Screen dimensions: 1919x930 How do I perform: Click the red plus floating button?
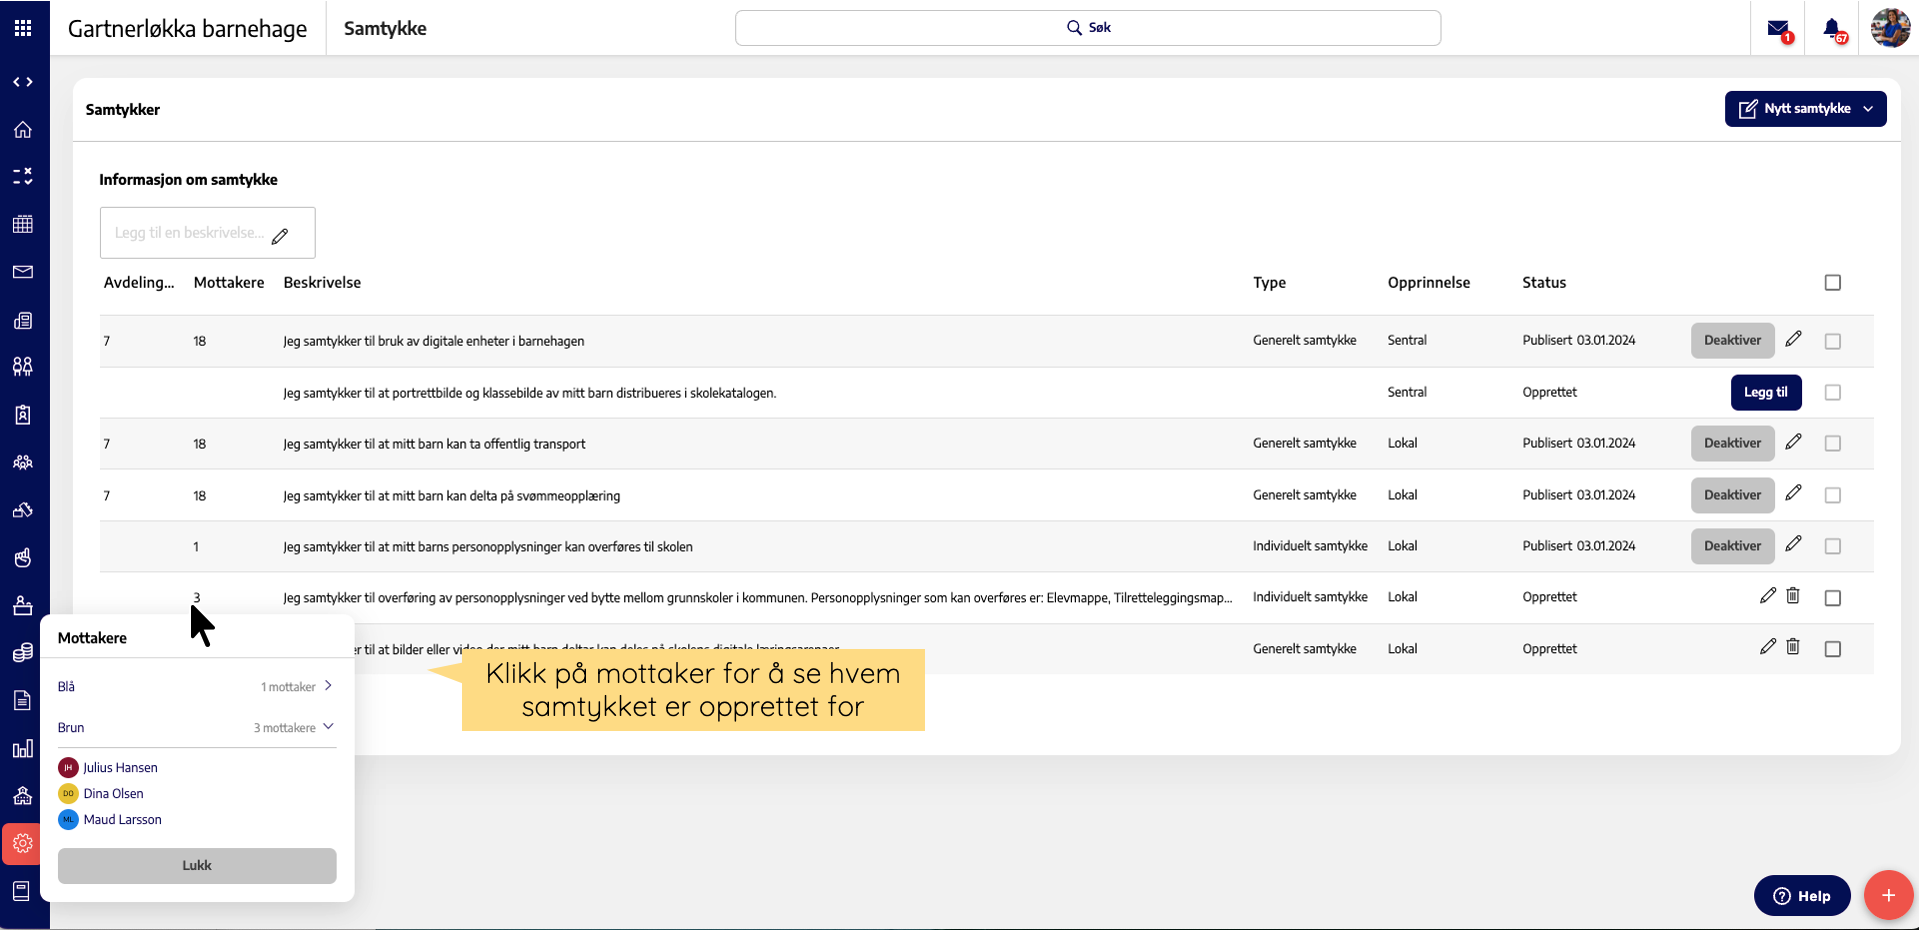1888,895
